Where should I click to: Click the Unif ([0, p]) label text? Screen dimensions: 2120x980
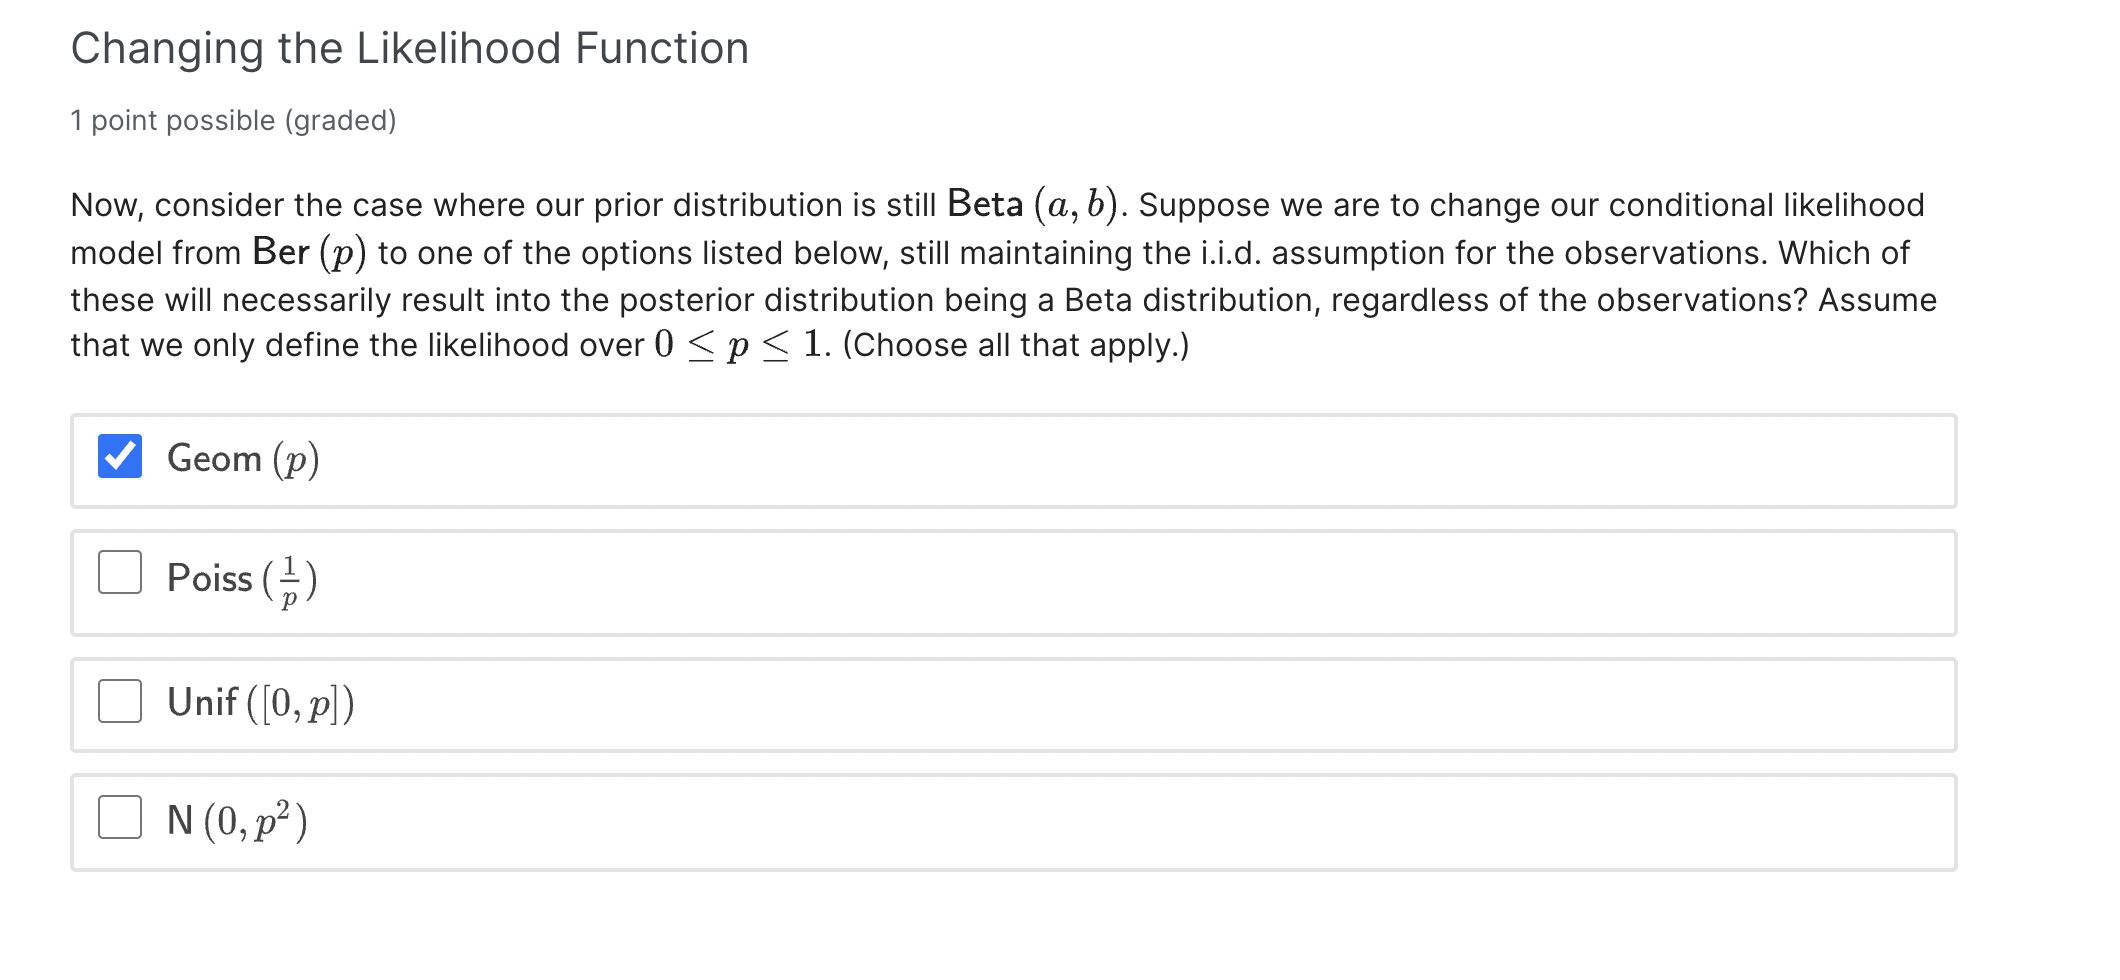click(x=260, y=703)
